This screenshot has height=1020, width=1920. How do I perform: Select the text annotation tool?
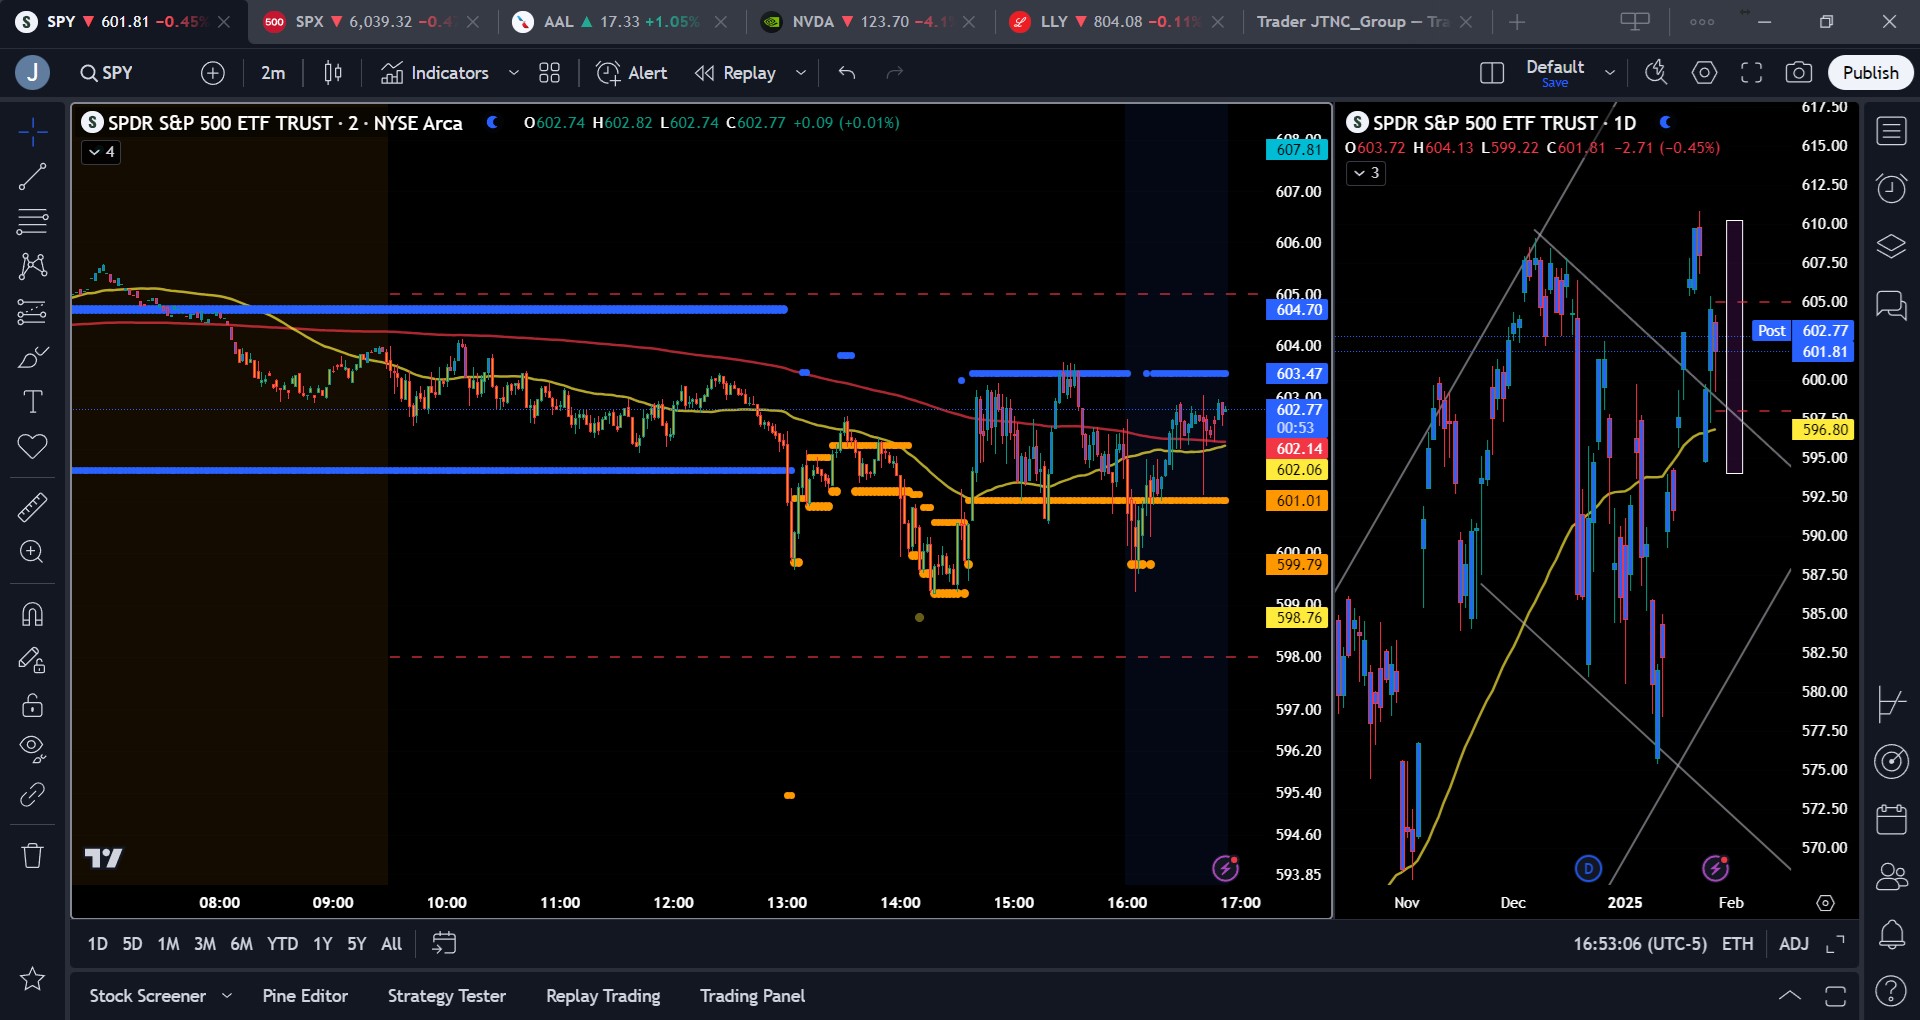(32, 402)
